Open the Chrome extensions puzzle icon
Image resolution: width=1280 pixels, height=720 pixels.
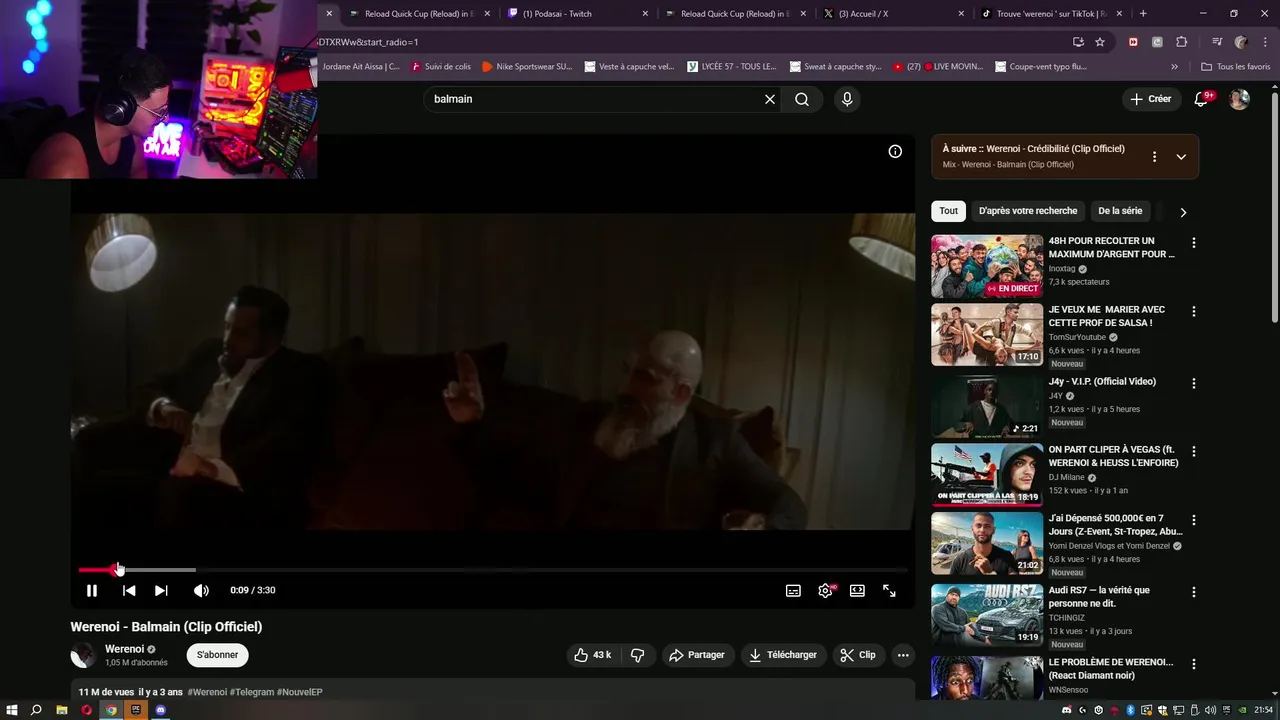pyautogui.click(x=1181, y=42)
